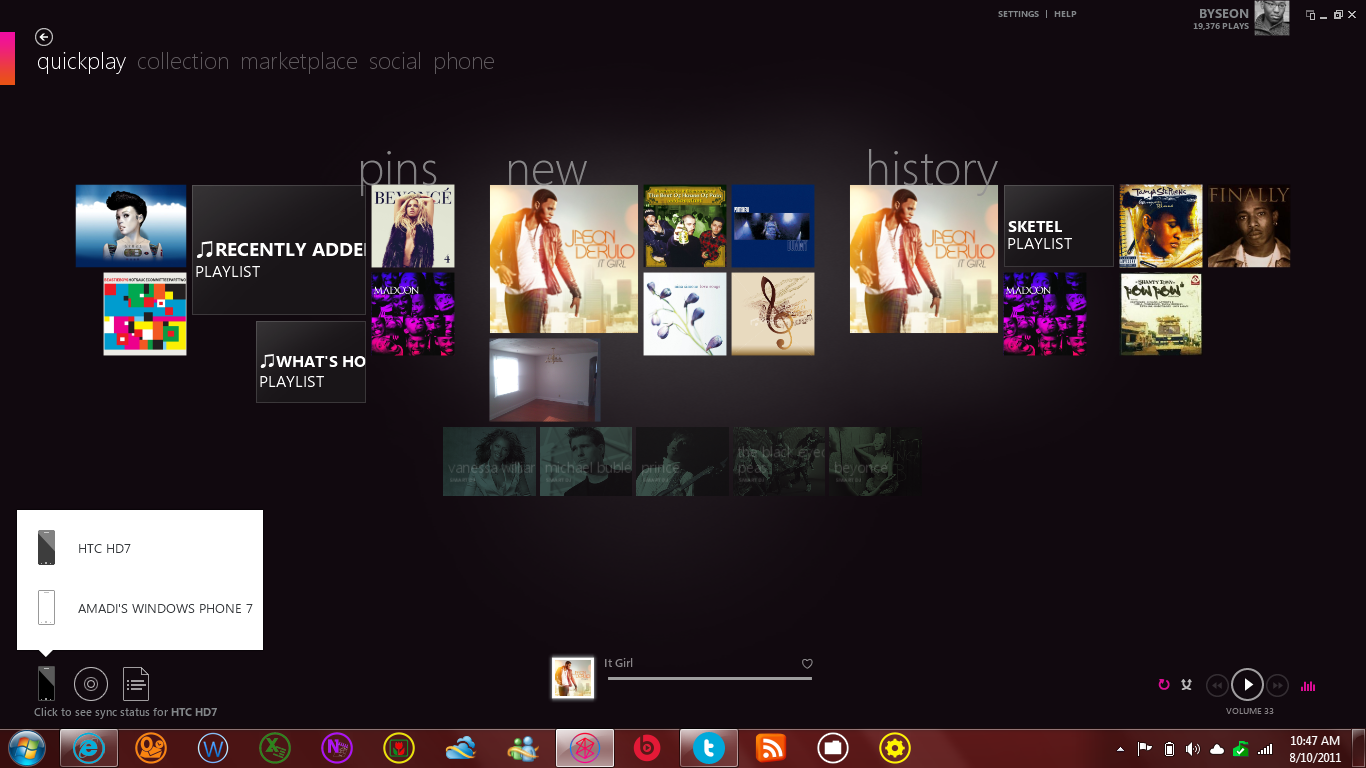Open the colorful squares album cover in pins
The image size is (1366, 768).
pyautogui.click(x=145, y=314)
